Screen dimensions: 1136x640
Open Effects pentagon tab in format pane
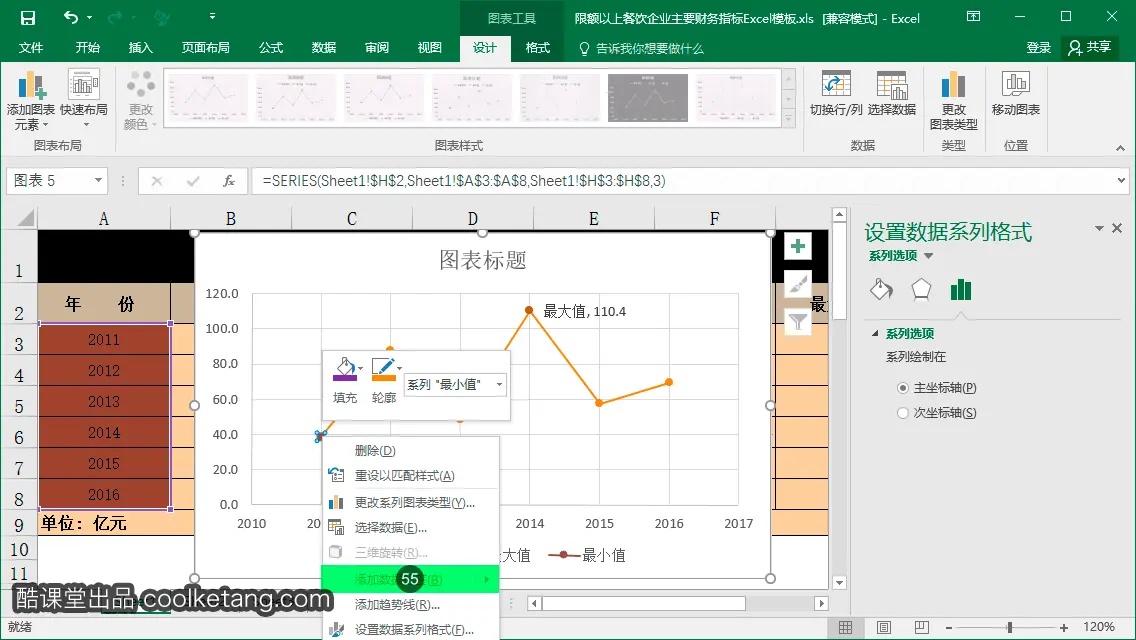(x=921, y=289)
